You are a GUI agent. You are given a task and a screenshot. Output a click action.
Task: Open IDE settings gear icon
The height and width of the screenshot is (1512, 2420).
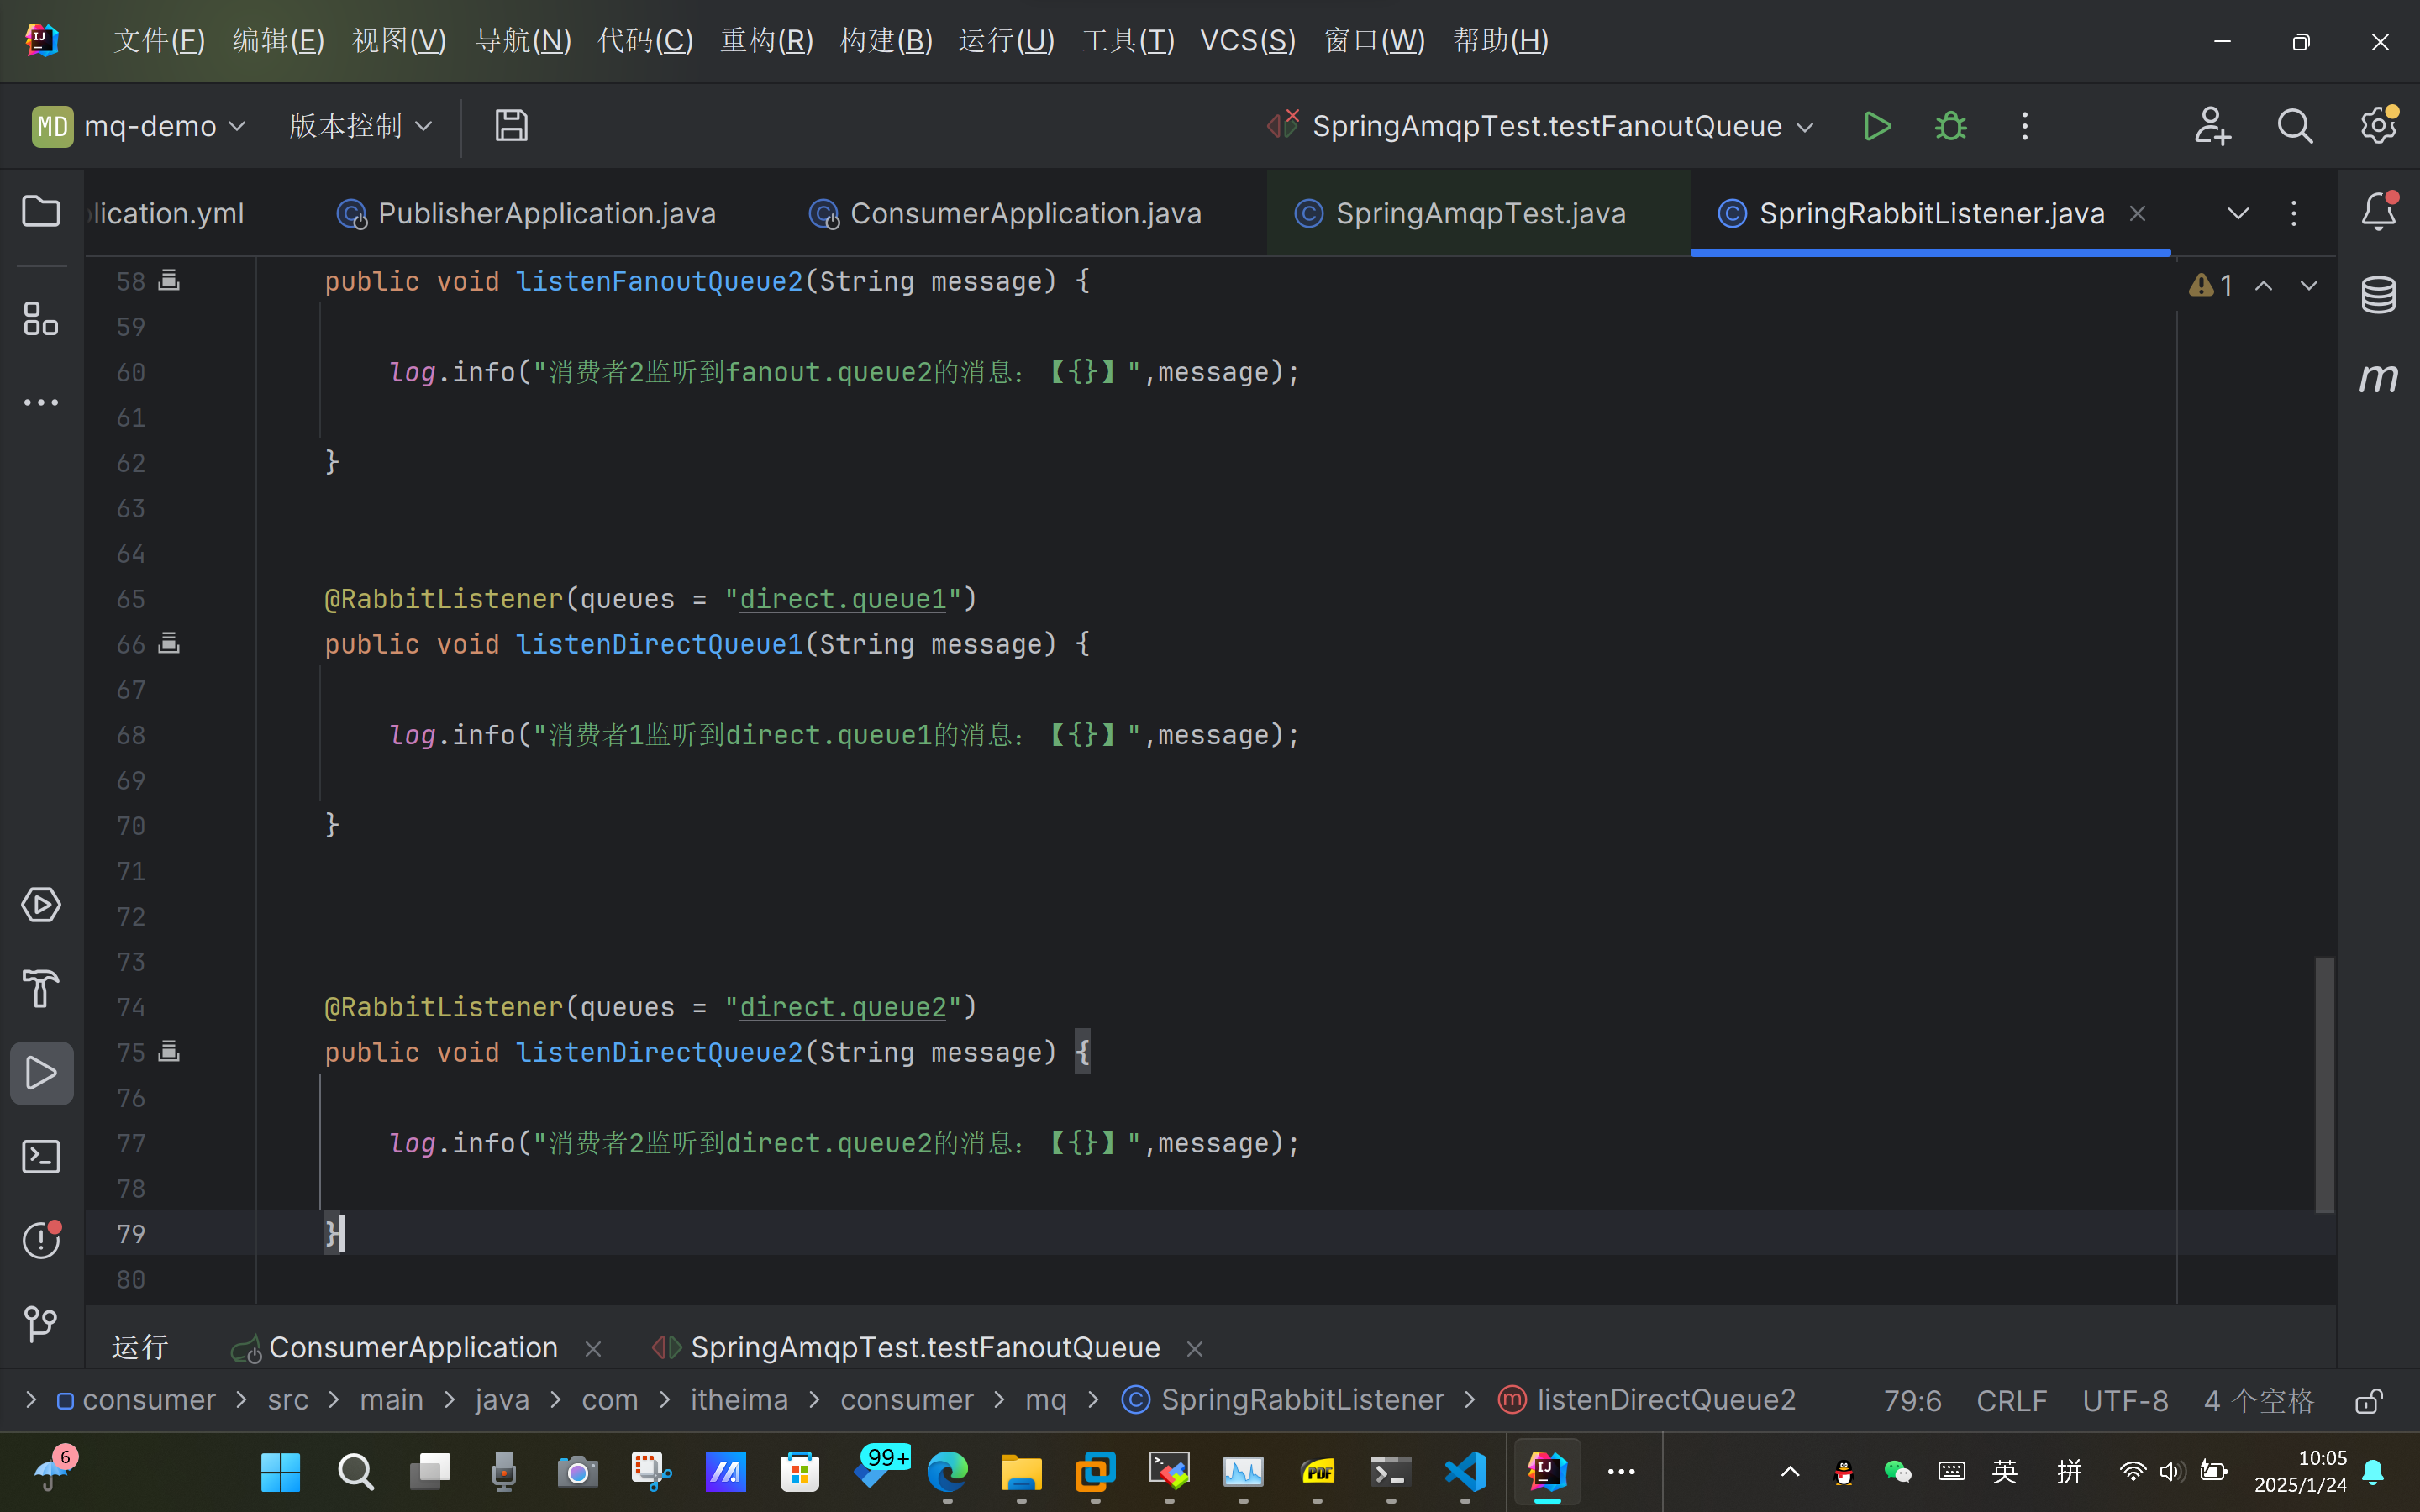coord(2378,126)
